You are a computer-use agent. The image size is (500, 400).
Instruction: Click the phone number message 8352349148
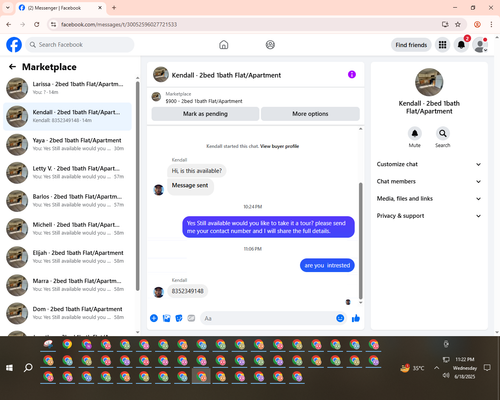tap(187, 291)
